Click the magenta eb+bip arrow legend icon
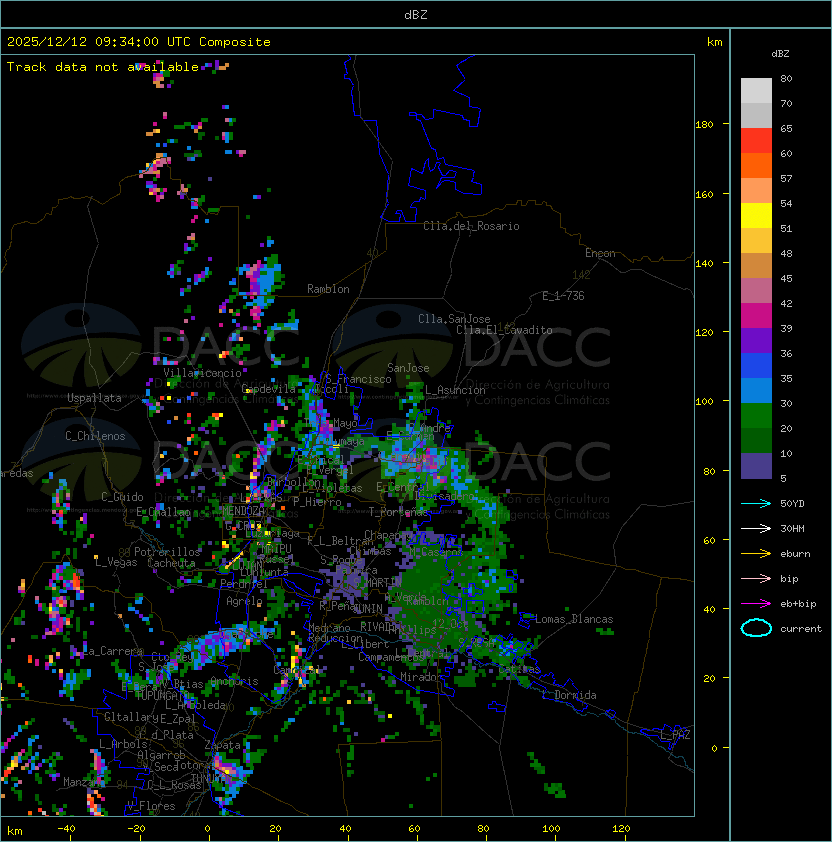 click(x=756, y=604)
